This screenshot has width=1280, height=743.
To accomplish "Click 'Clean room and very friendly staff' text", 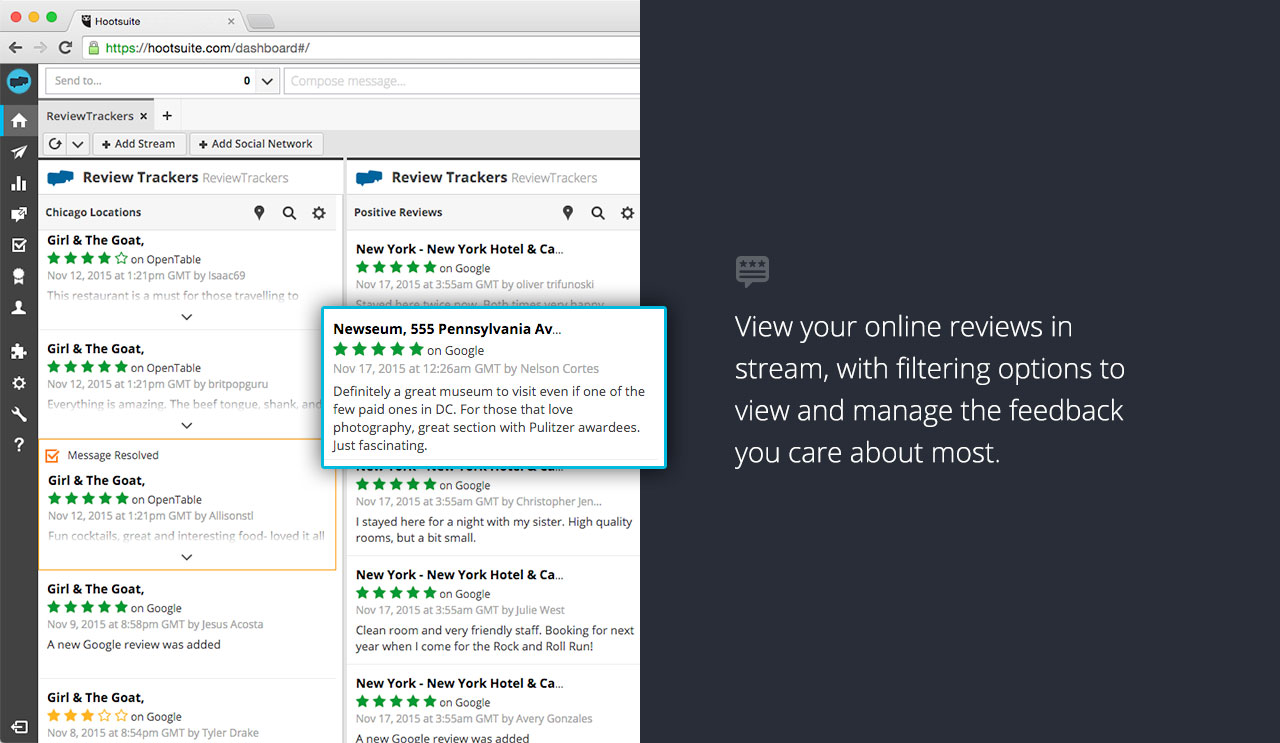I will click(494, 638).
